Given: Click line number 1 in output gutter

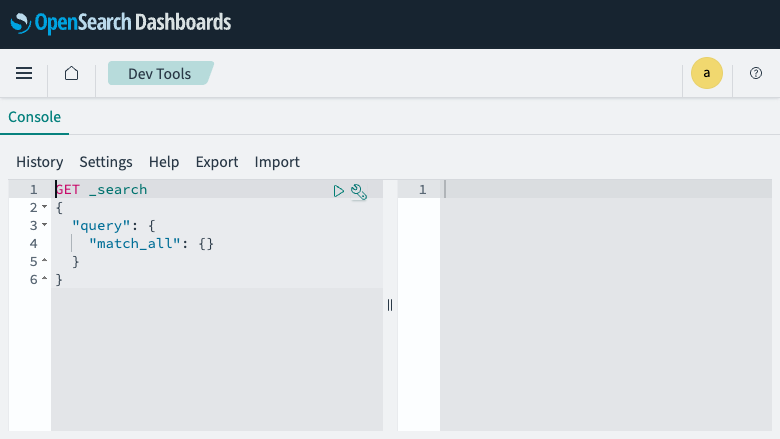Looking at the screenshot, I should tap(422, 189).
